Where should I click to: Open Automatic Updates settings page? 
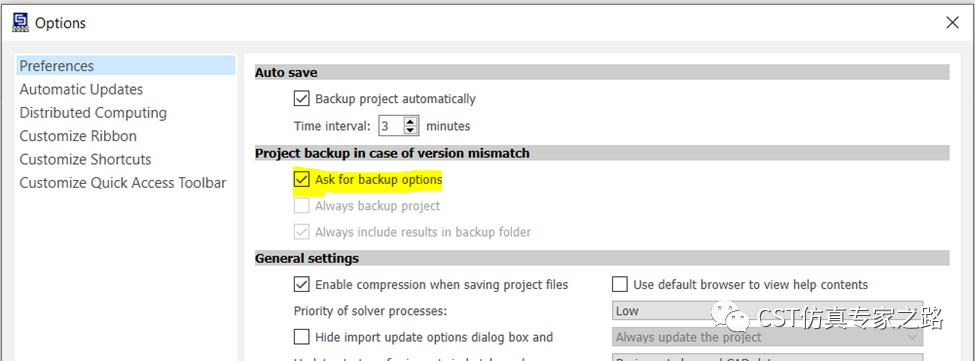[81, 89]
